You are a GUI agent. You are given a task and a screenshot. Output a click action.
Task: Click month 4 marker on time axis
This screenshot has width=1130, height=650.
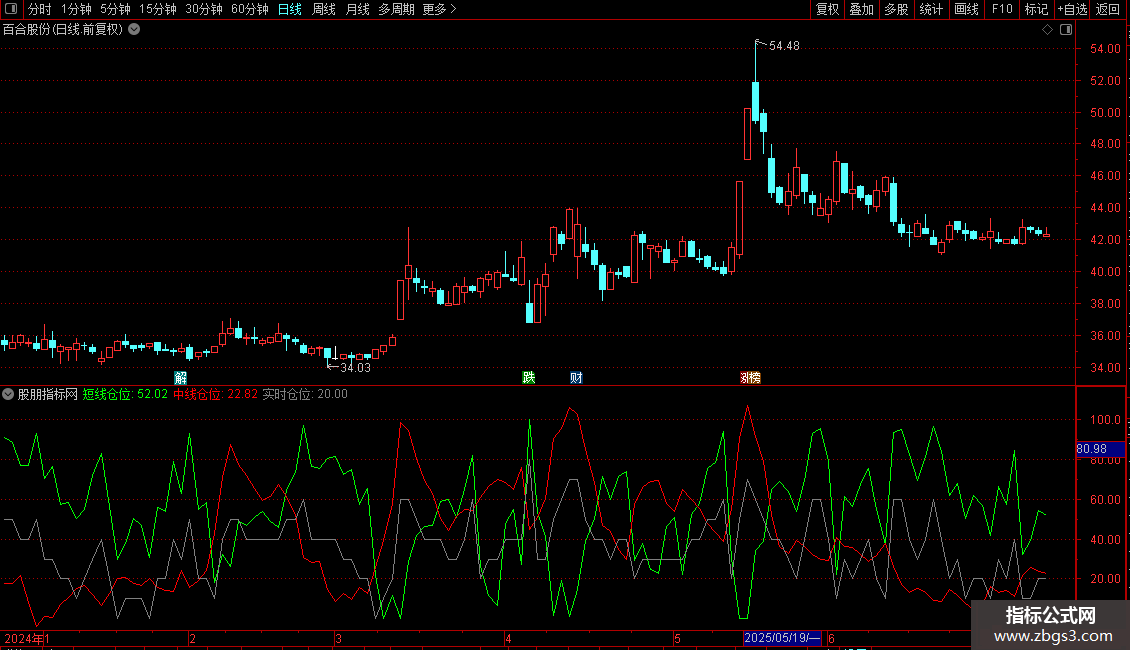point(508,638)
